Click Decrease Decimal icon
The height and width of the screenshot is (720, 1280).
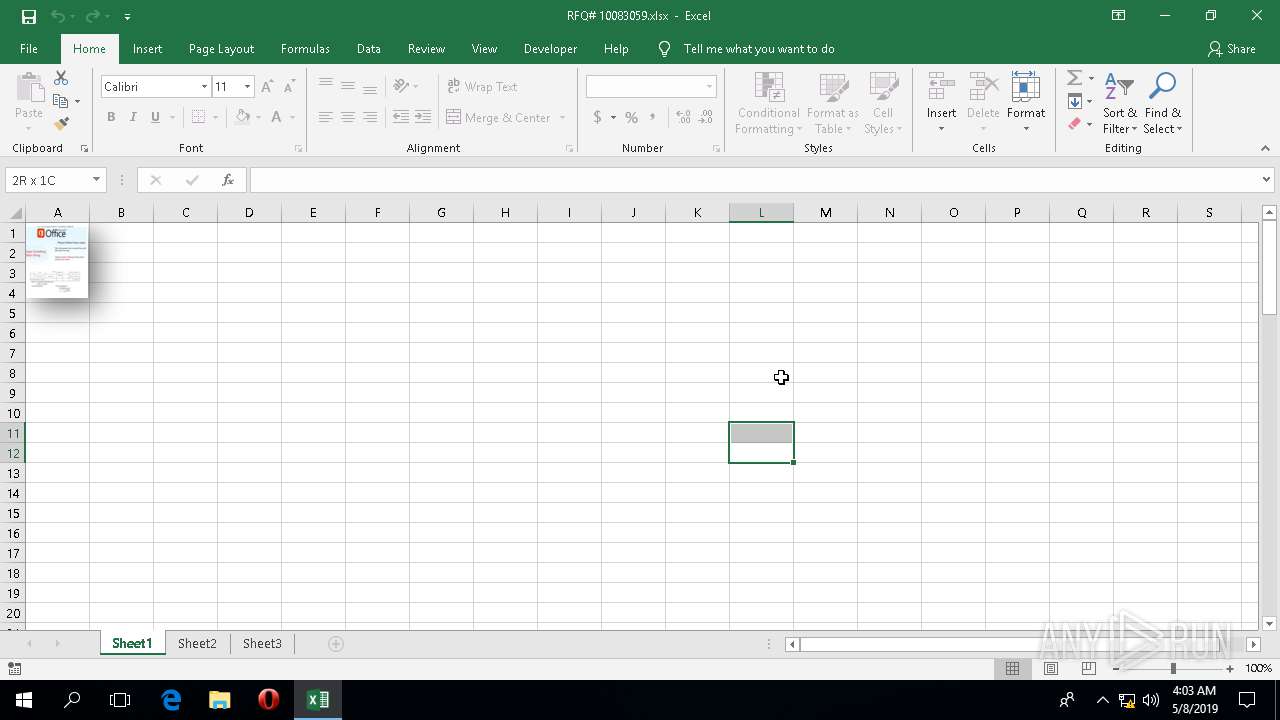pyautogui.click(x=706, y=117)
